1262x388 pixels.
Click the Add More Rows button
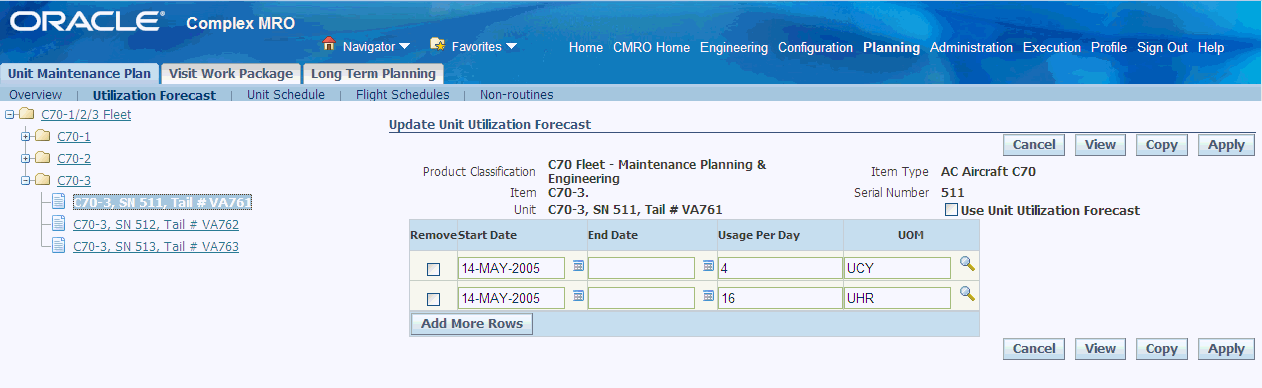click(x=472, y=324)
